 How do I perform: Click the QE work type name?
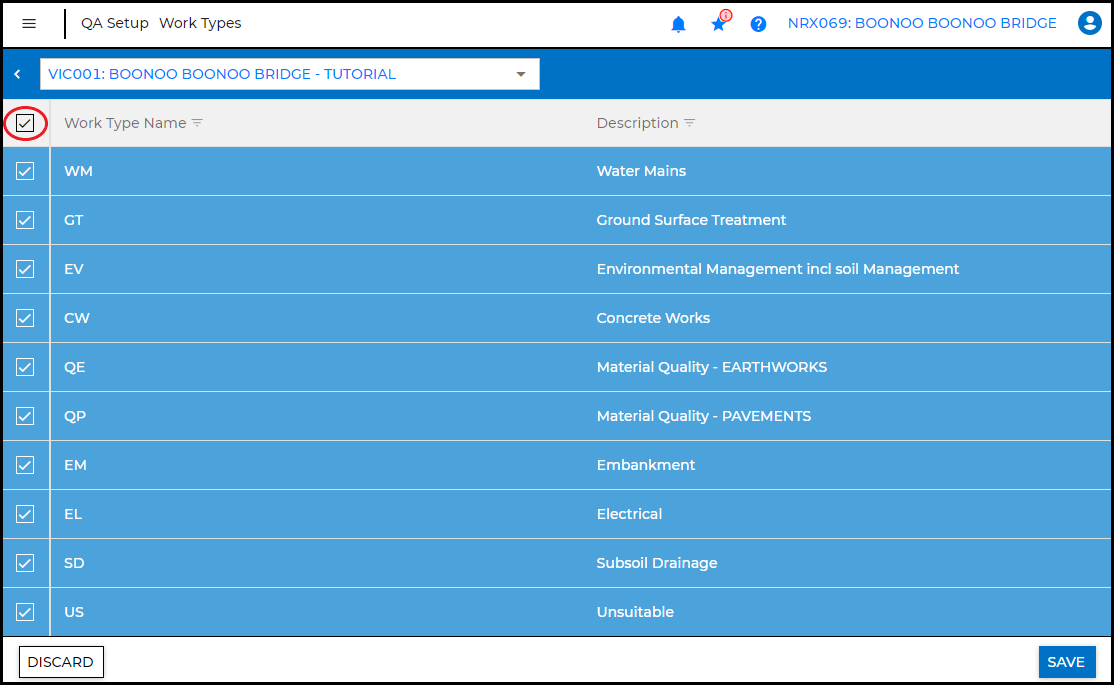(x=75, y=367)
